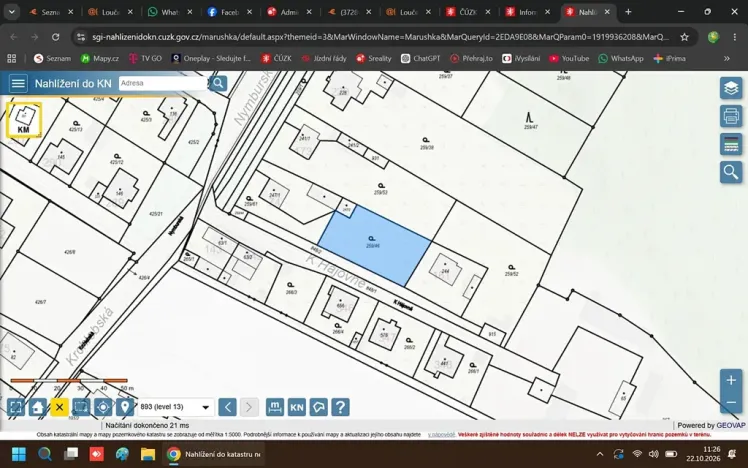Click the address search magnifier button
Image resolution: width=748 pixels, height=468 pixels.
click(x=218, y=83)
